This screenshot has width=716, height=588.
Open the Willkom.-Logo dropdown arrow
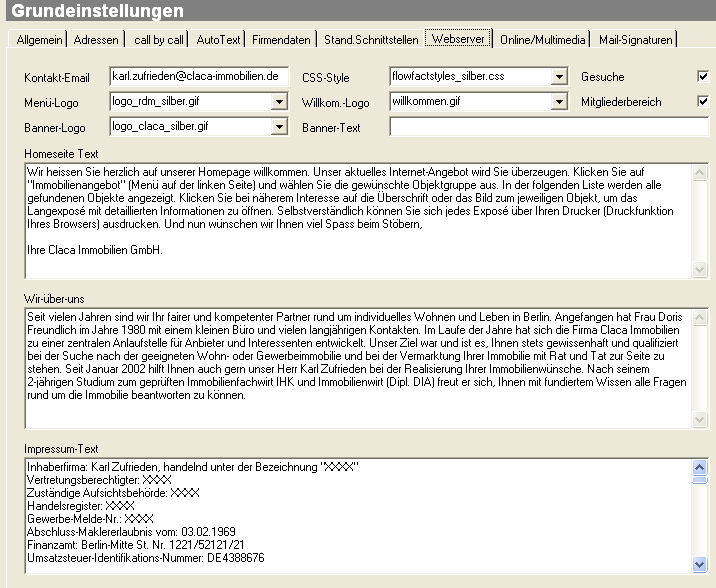pyautogui.click(x=559, y=101)
